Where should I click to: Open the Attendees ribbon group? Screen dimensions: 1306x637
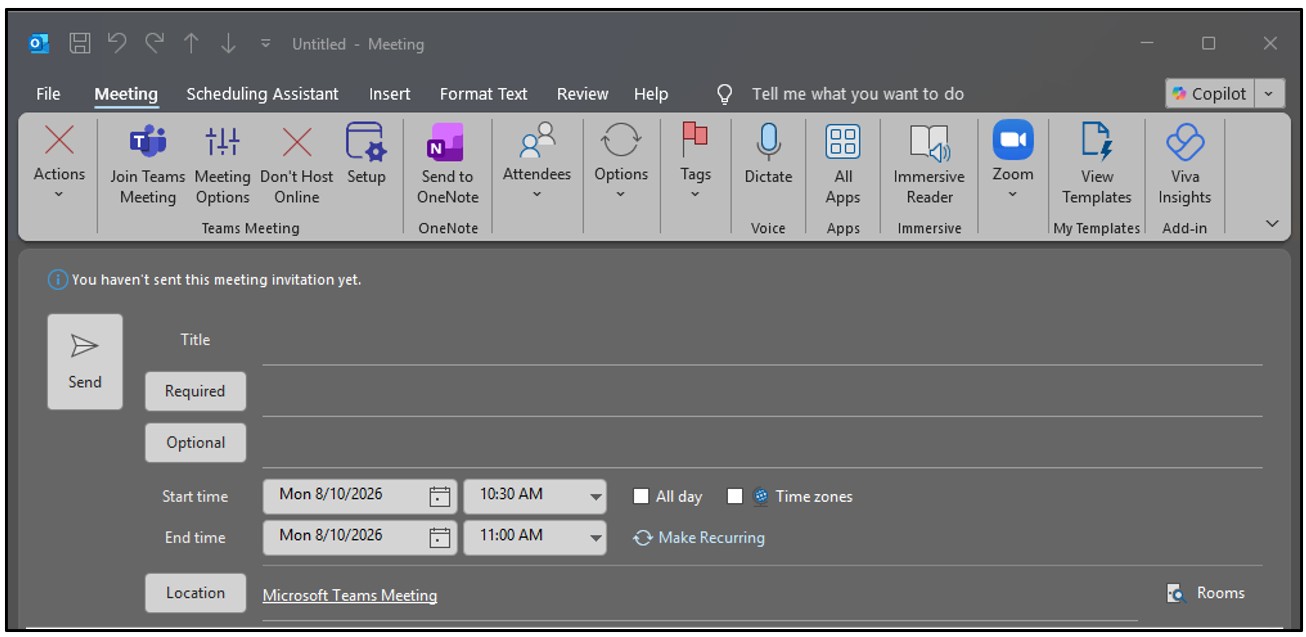coord(537,161)
